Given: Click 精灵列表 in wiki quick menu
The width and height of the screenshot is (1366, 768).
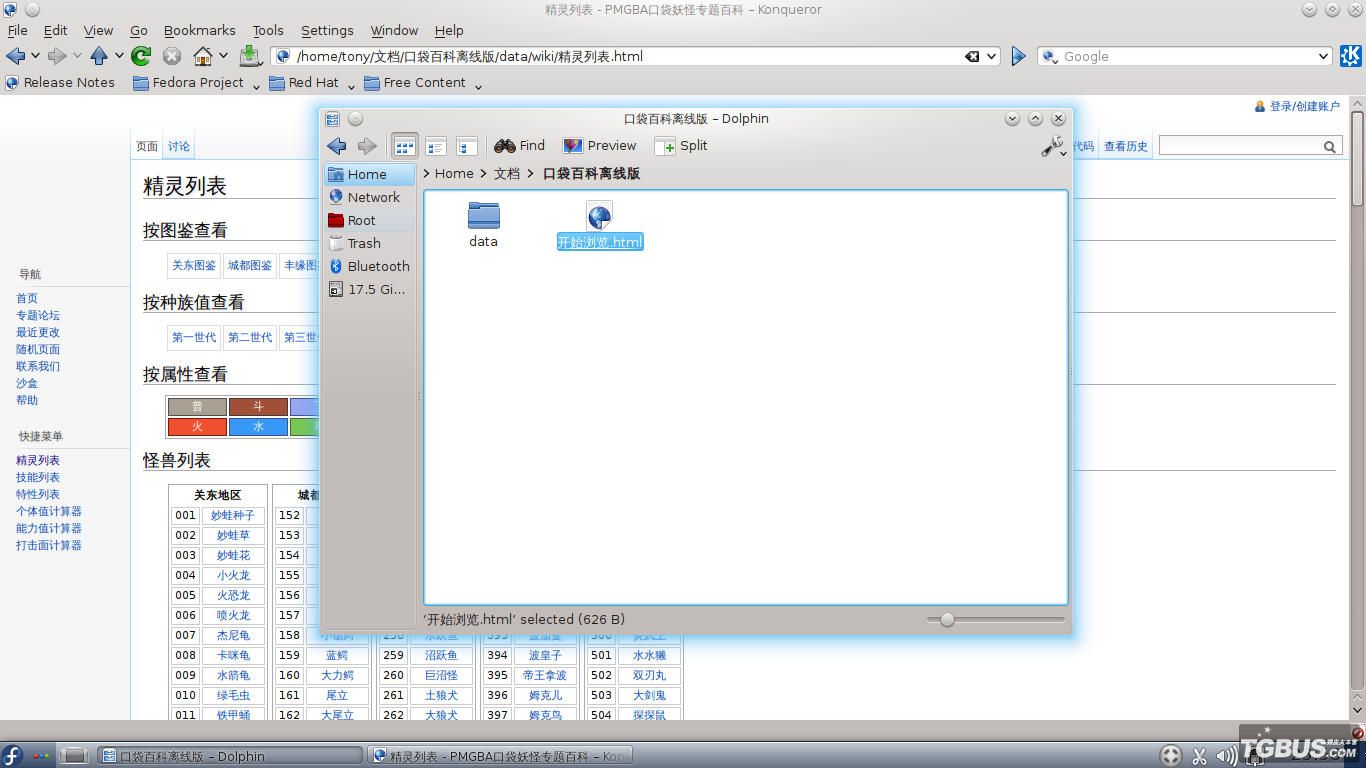Looking at the screenshot, I should pos(38,460).
